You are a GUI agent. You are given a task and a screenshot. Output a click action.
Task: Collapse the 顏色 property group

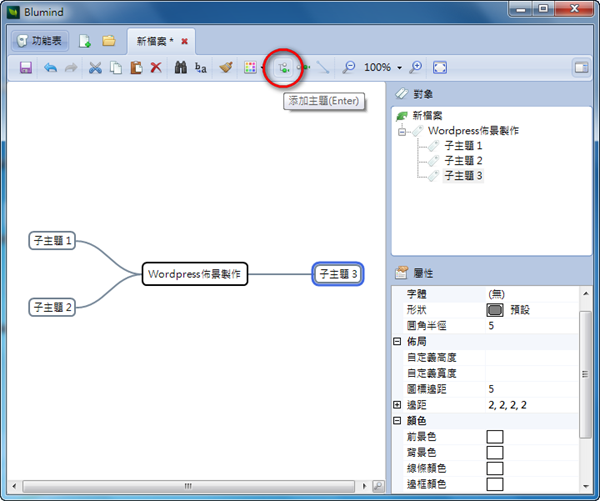click(397, 421)
